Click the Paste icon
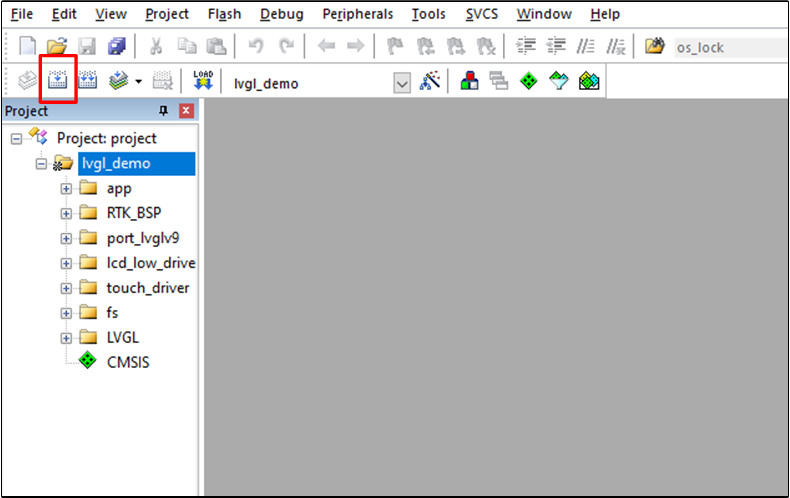Screen dimensions: 790x498 [x=217, y=46]
